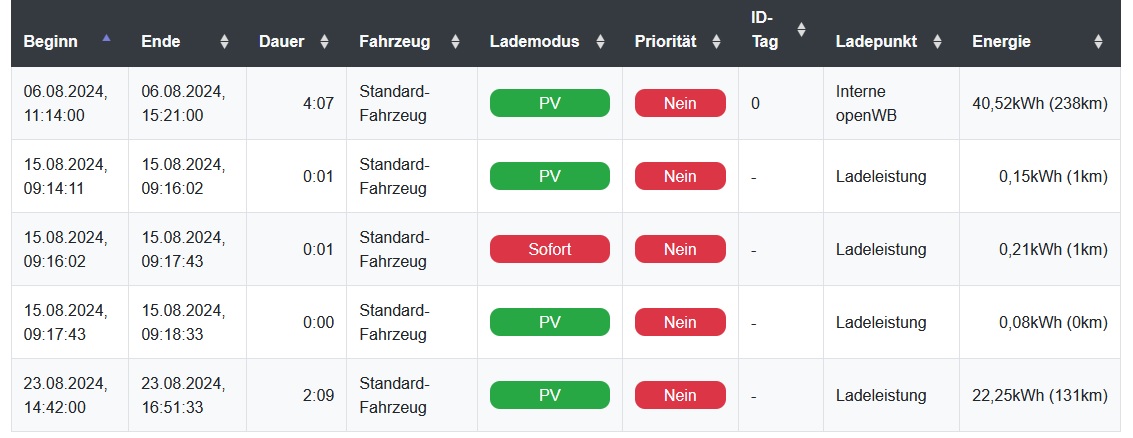Click the Lademodus column sort arrows
The image size is (1133, 438).
pyautogui.click(x=600, y=42)
